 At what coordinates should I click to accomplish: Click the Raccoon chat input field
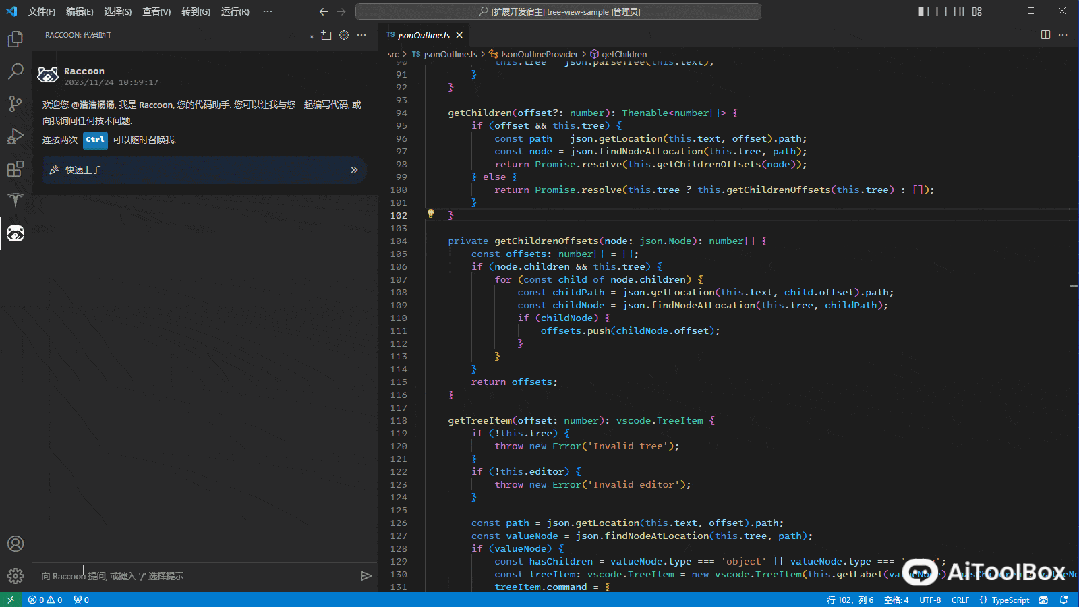tap(198, 575)
